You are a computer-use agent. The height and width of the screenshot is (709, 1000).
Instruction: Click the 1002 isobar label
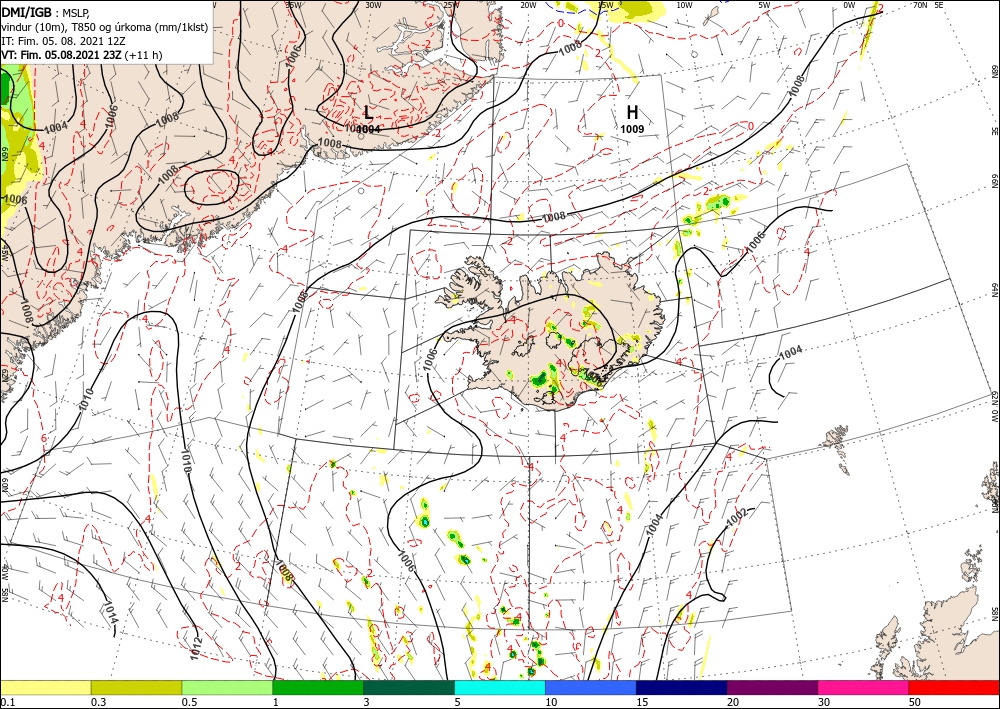point(738,515)
